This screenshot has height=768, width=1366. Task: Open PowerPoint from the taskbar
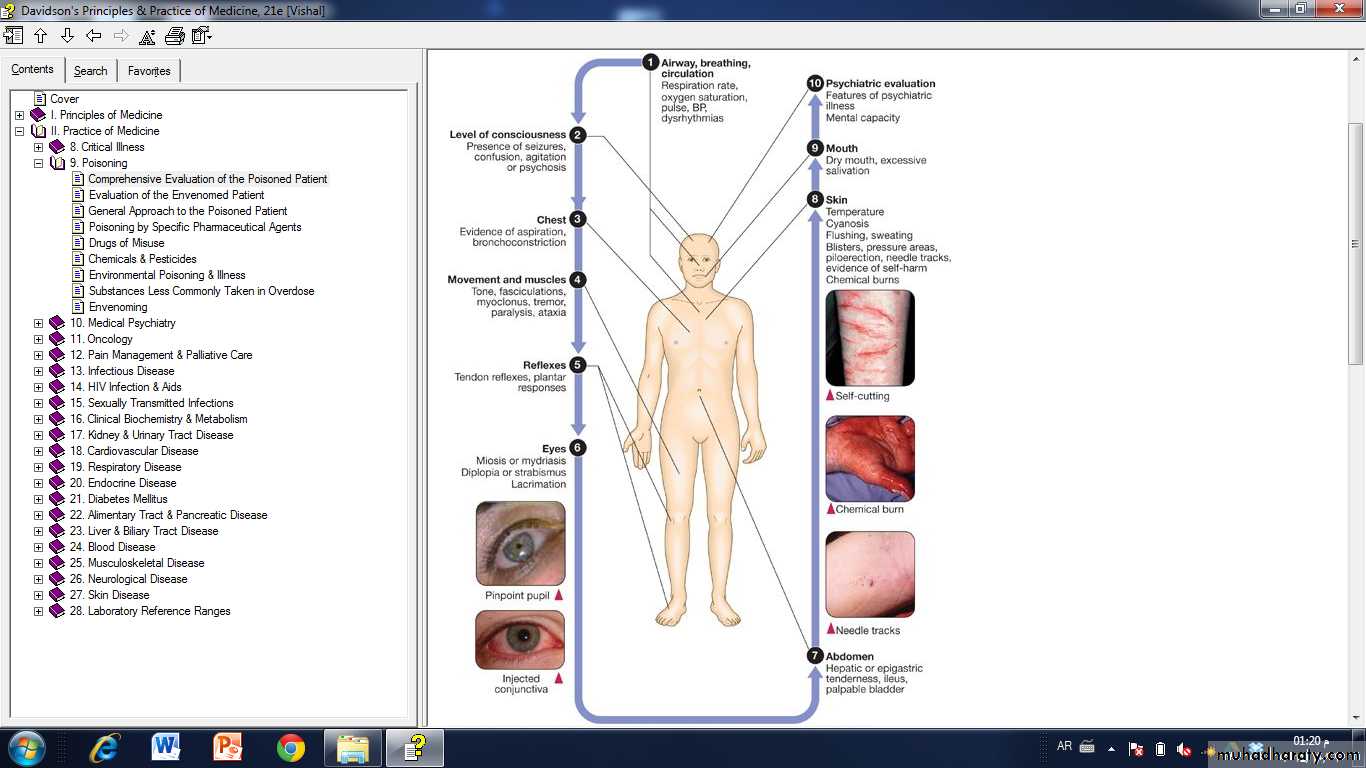click(228, 747)
